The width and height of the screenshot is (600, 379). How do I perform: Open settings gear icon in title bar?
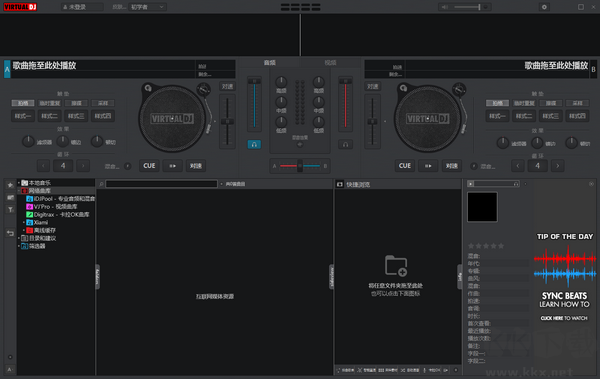click(x=544, y=7)
